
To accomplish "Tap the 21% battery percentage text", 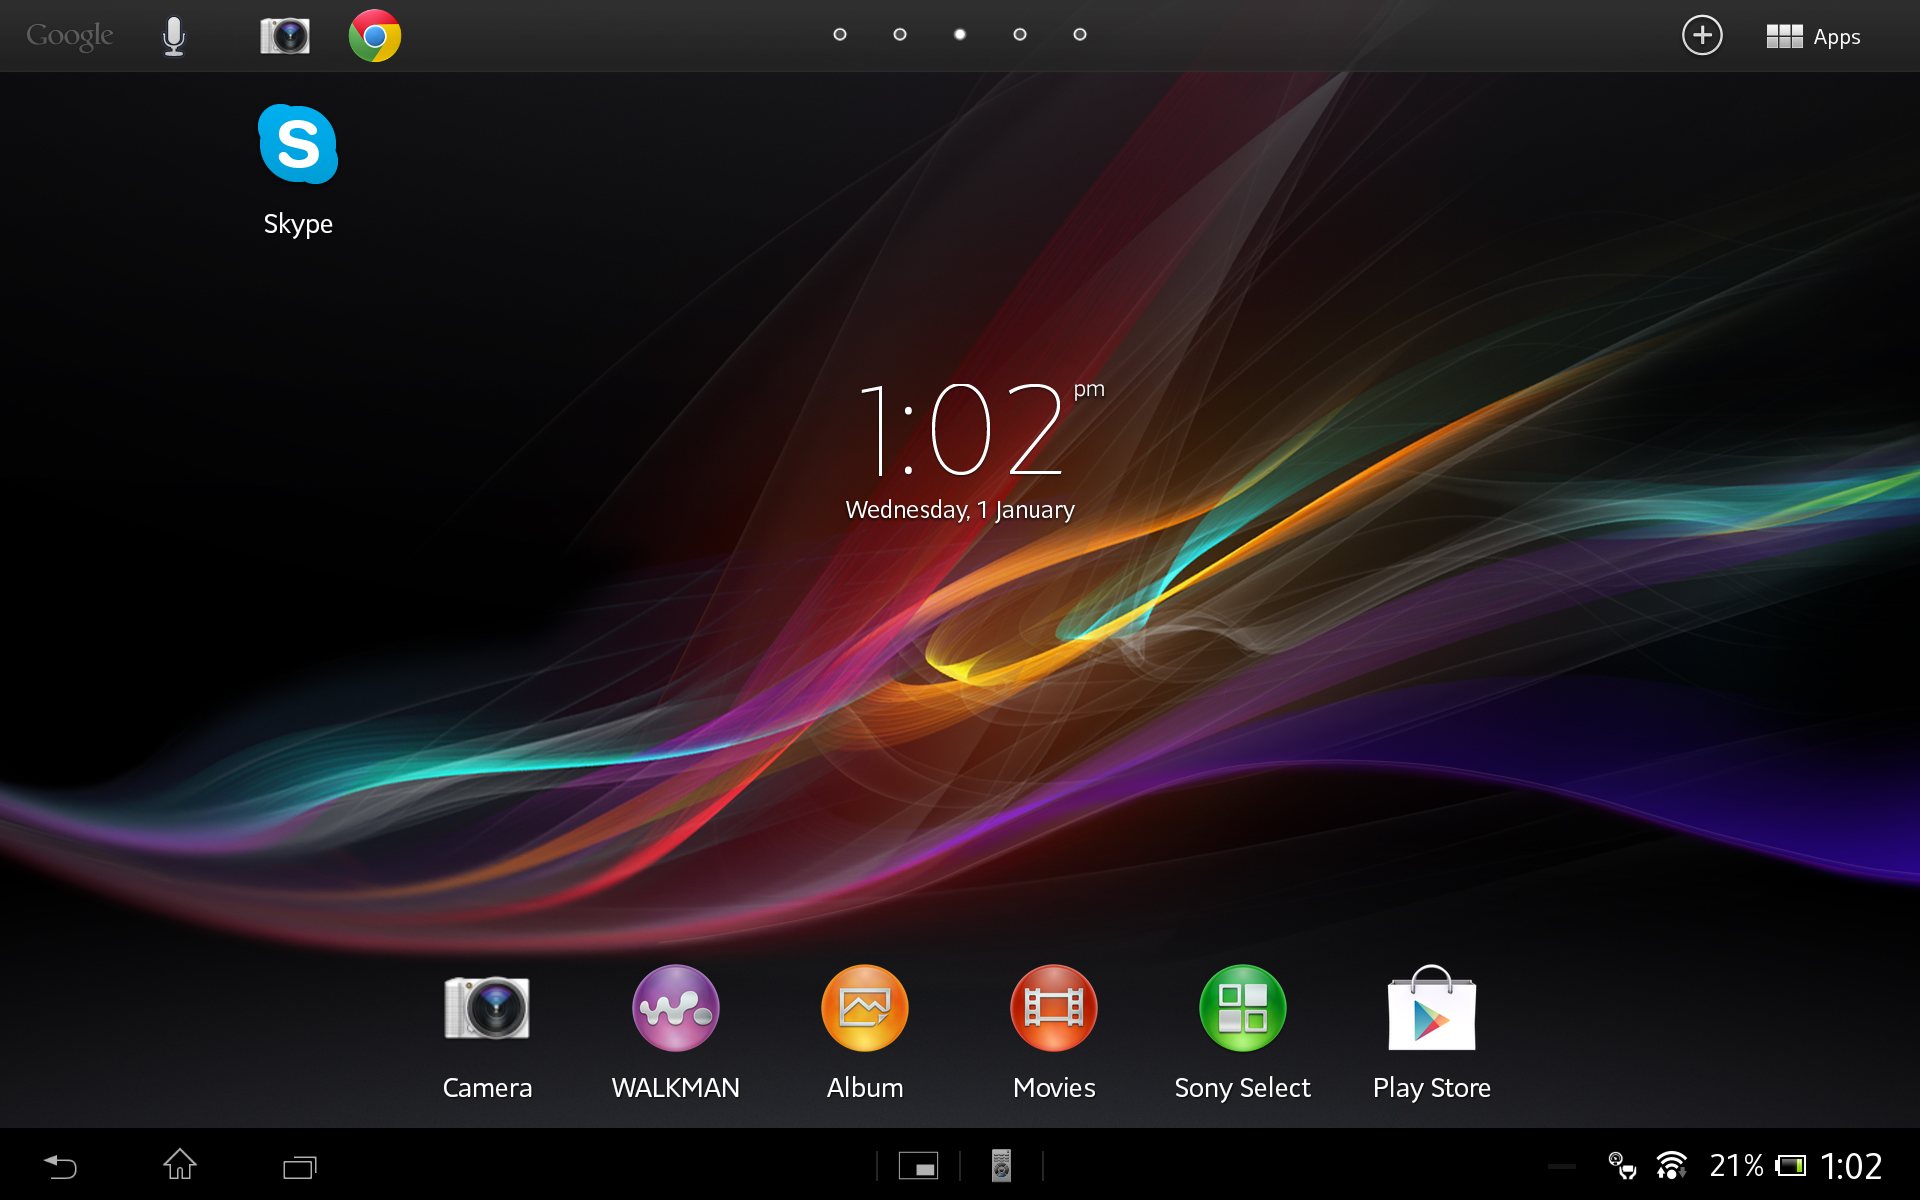I will pyautogui.click(x=1736, y=1165).
